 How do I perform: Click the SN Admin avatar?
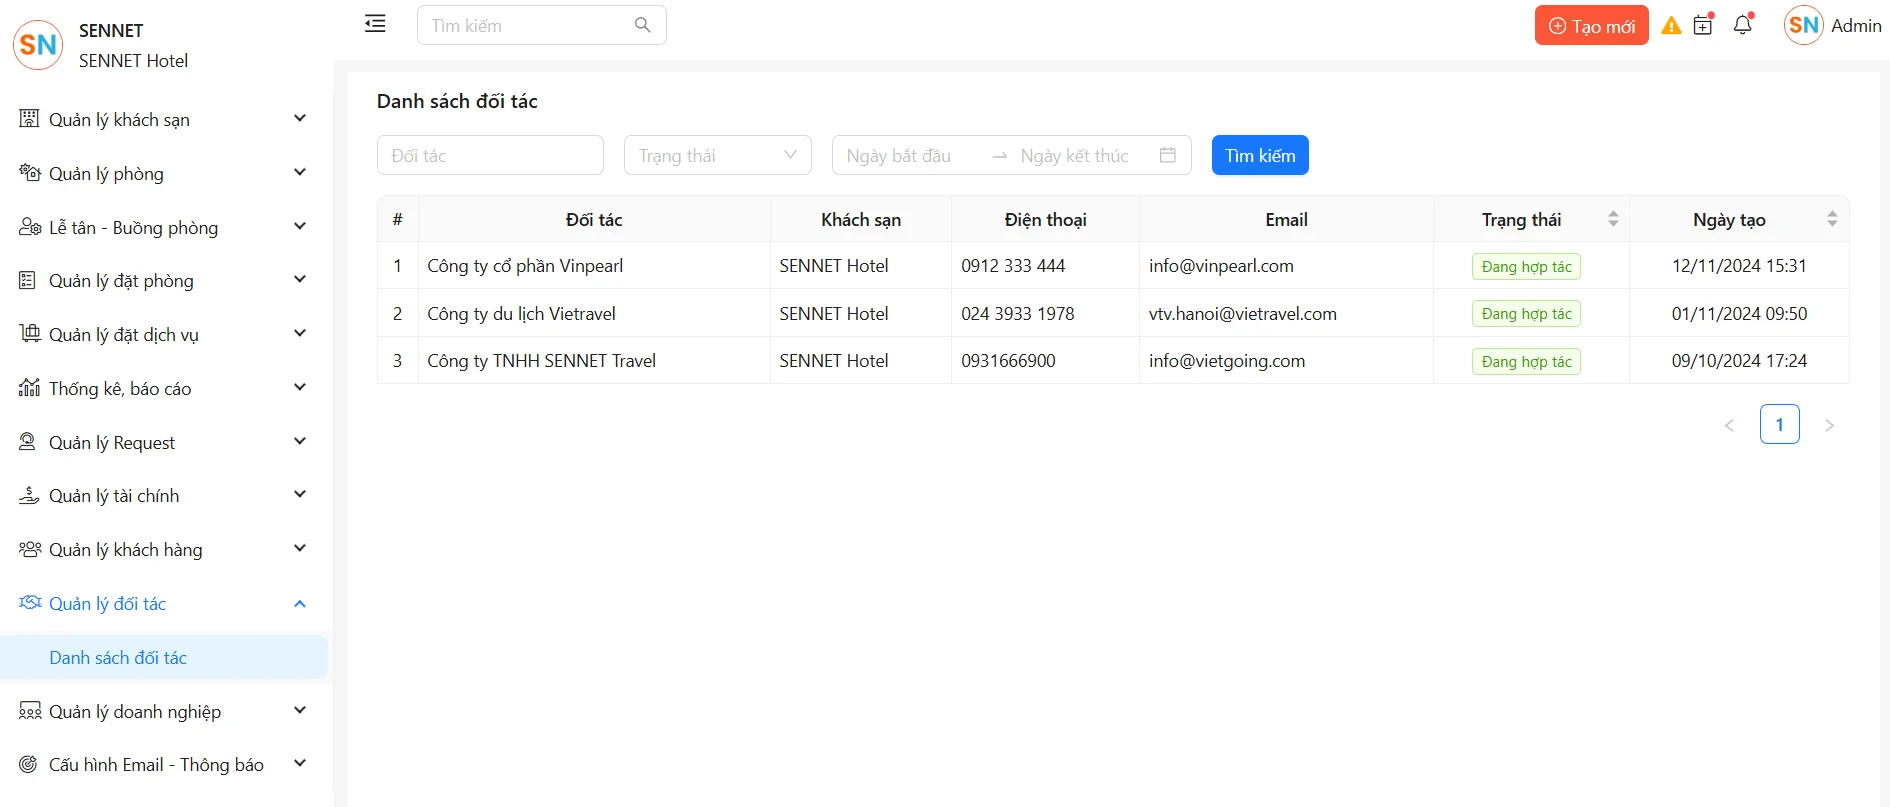(1803, 26)
